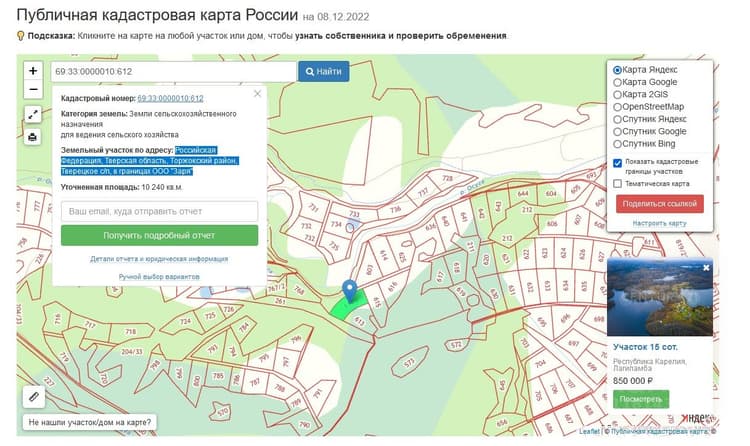Dismiss the land plot advertisement
This screenshot has width=750, height=446.
tap(706, 268)
